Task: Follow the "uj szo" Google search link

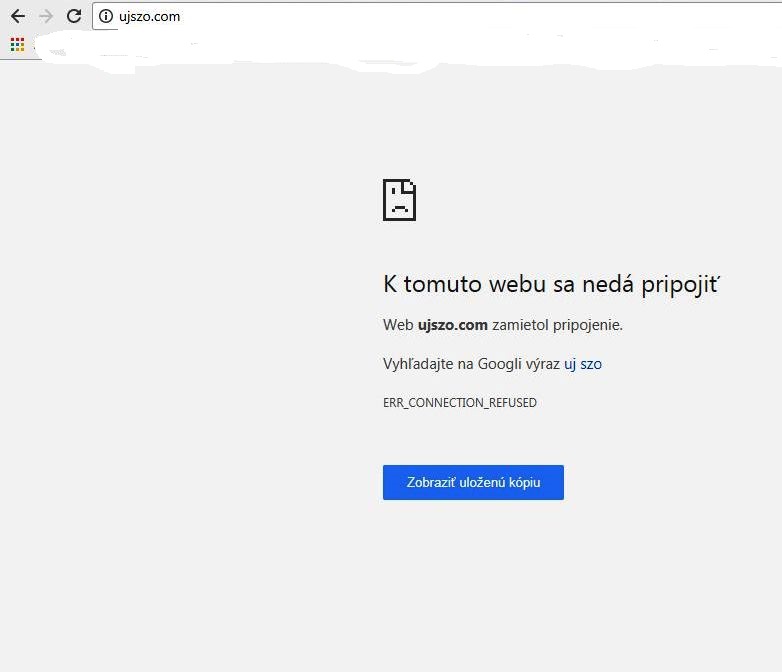Action: [583, 364]
